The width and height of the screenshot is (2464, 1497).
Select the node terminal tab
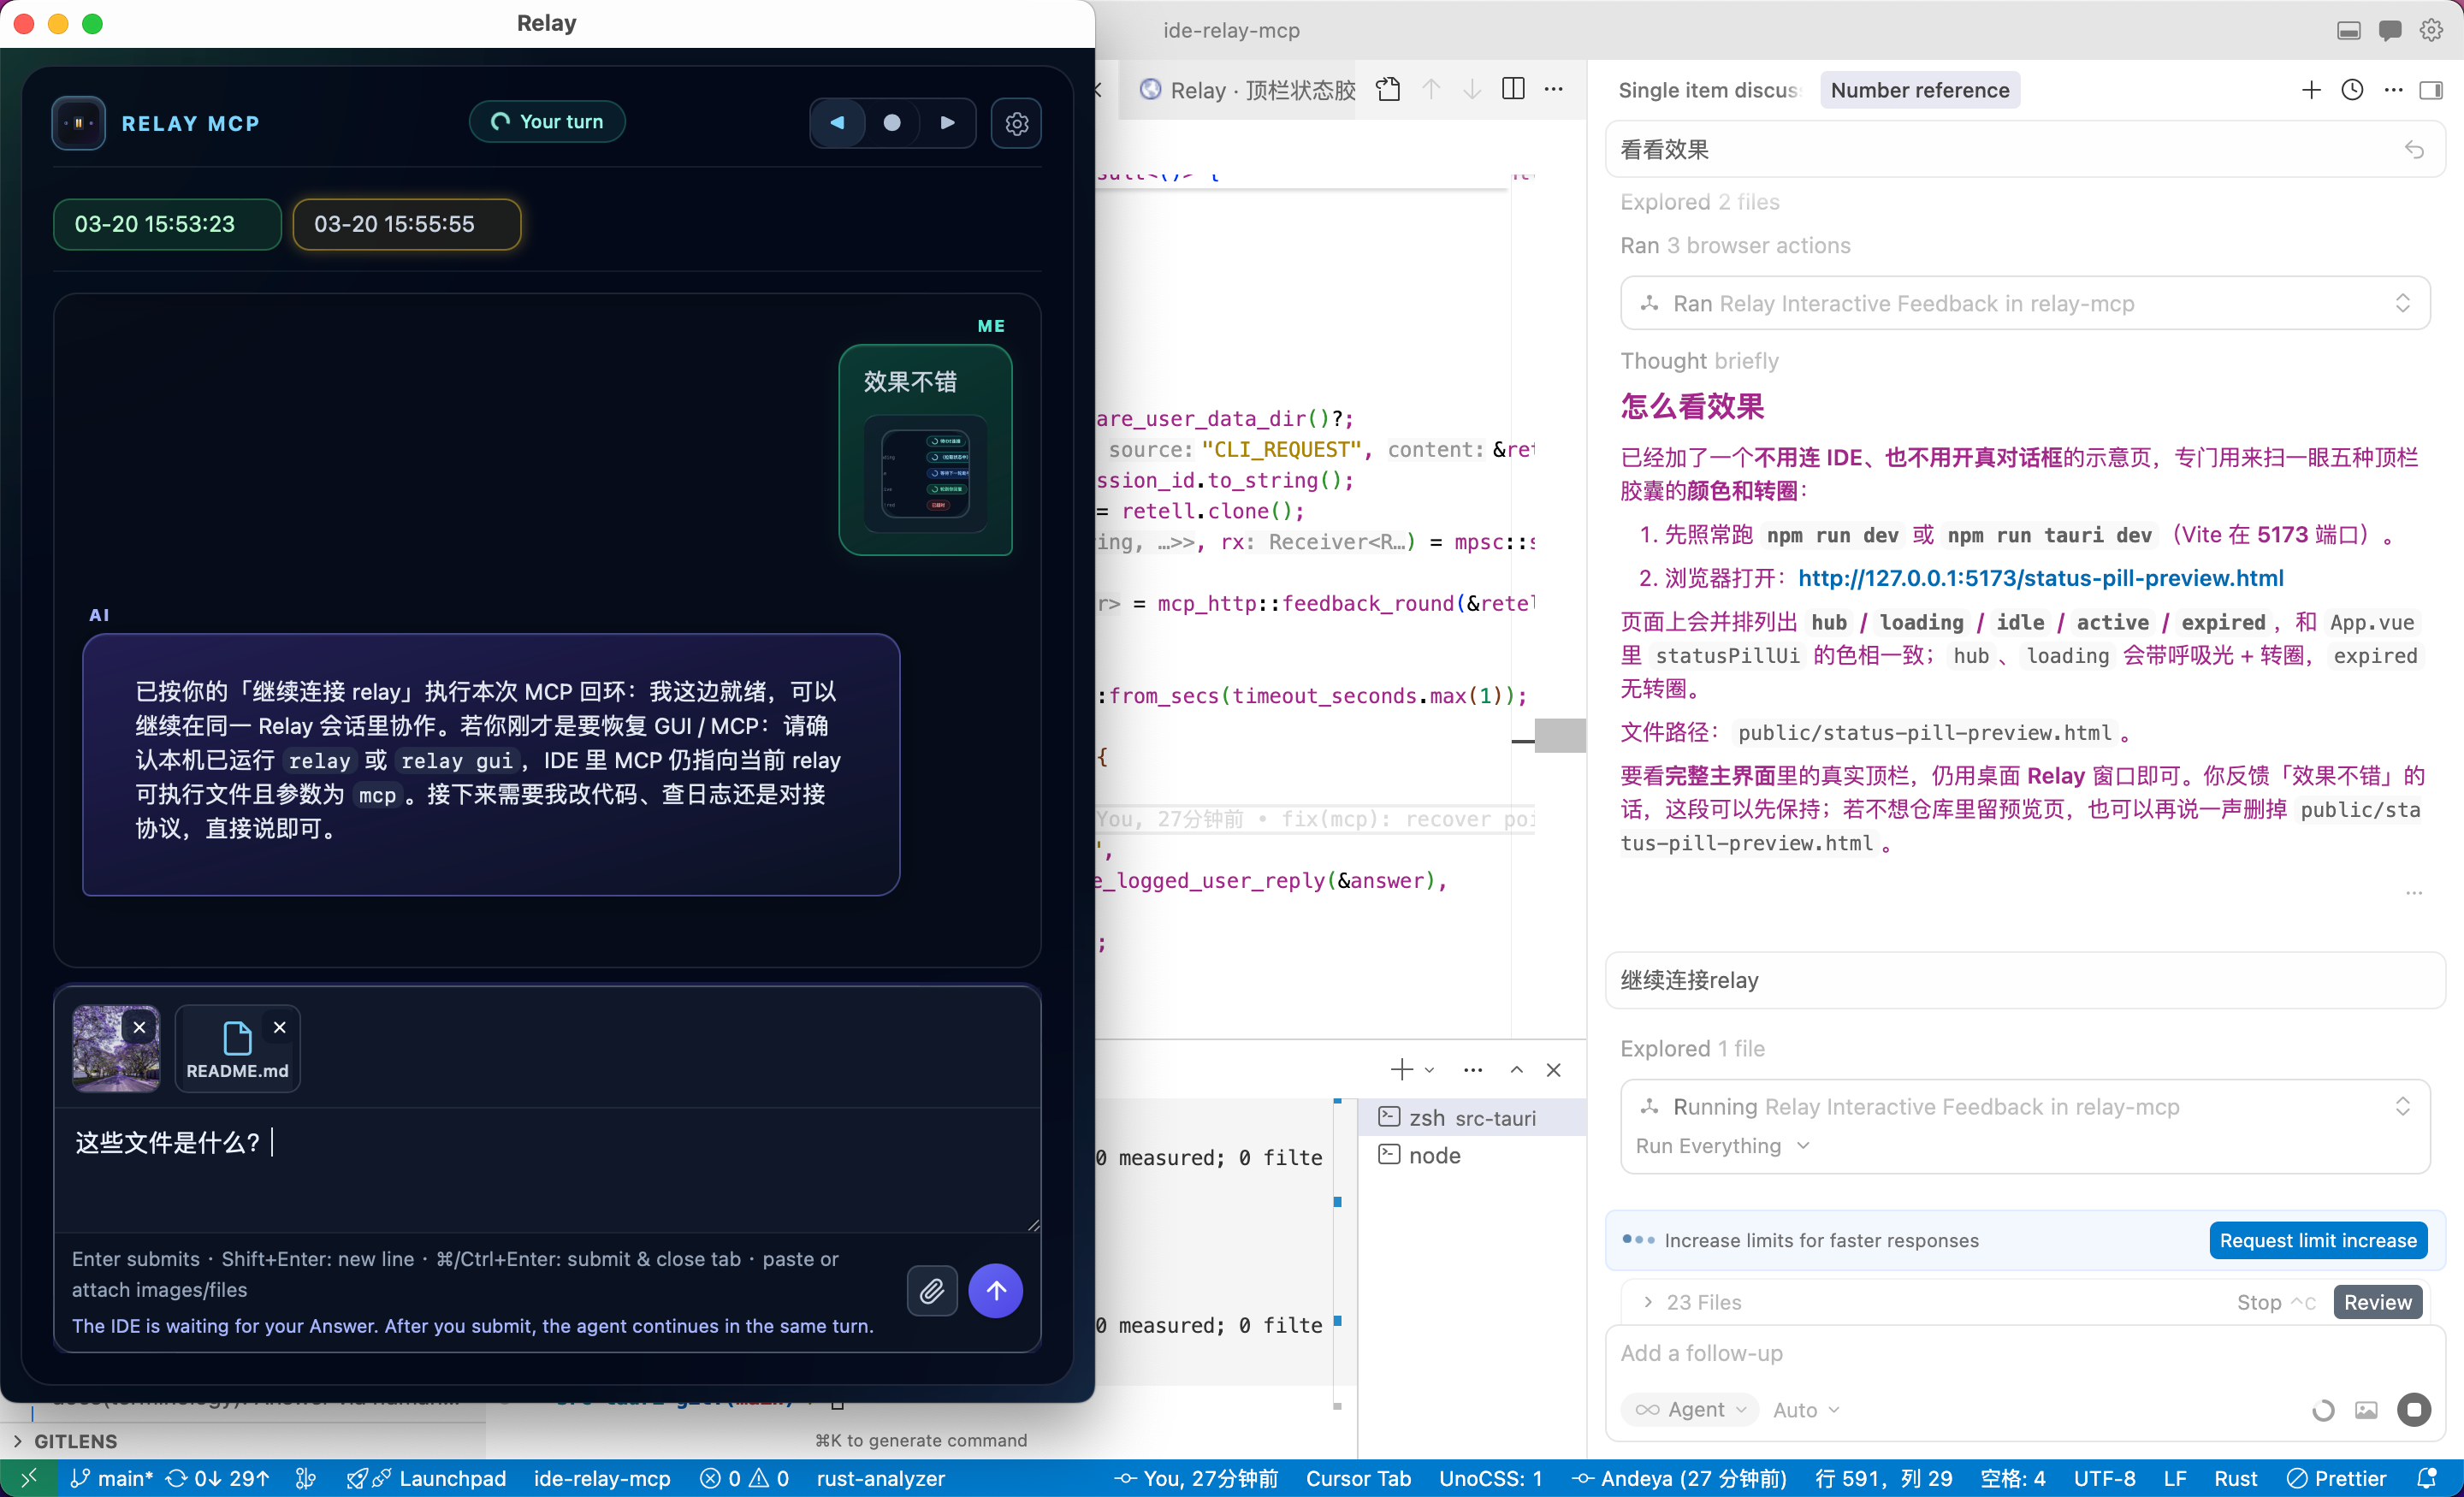coord(1433,1155)
